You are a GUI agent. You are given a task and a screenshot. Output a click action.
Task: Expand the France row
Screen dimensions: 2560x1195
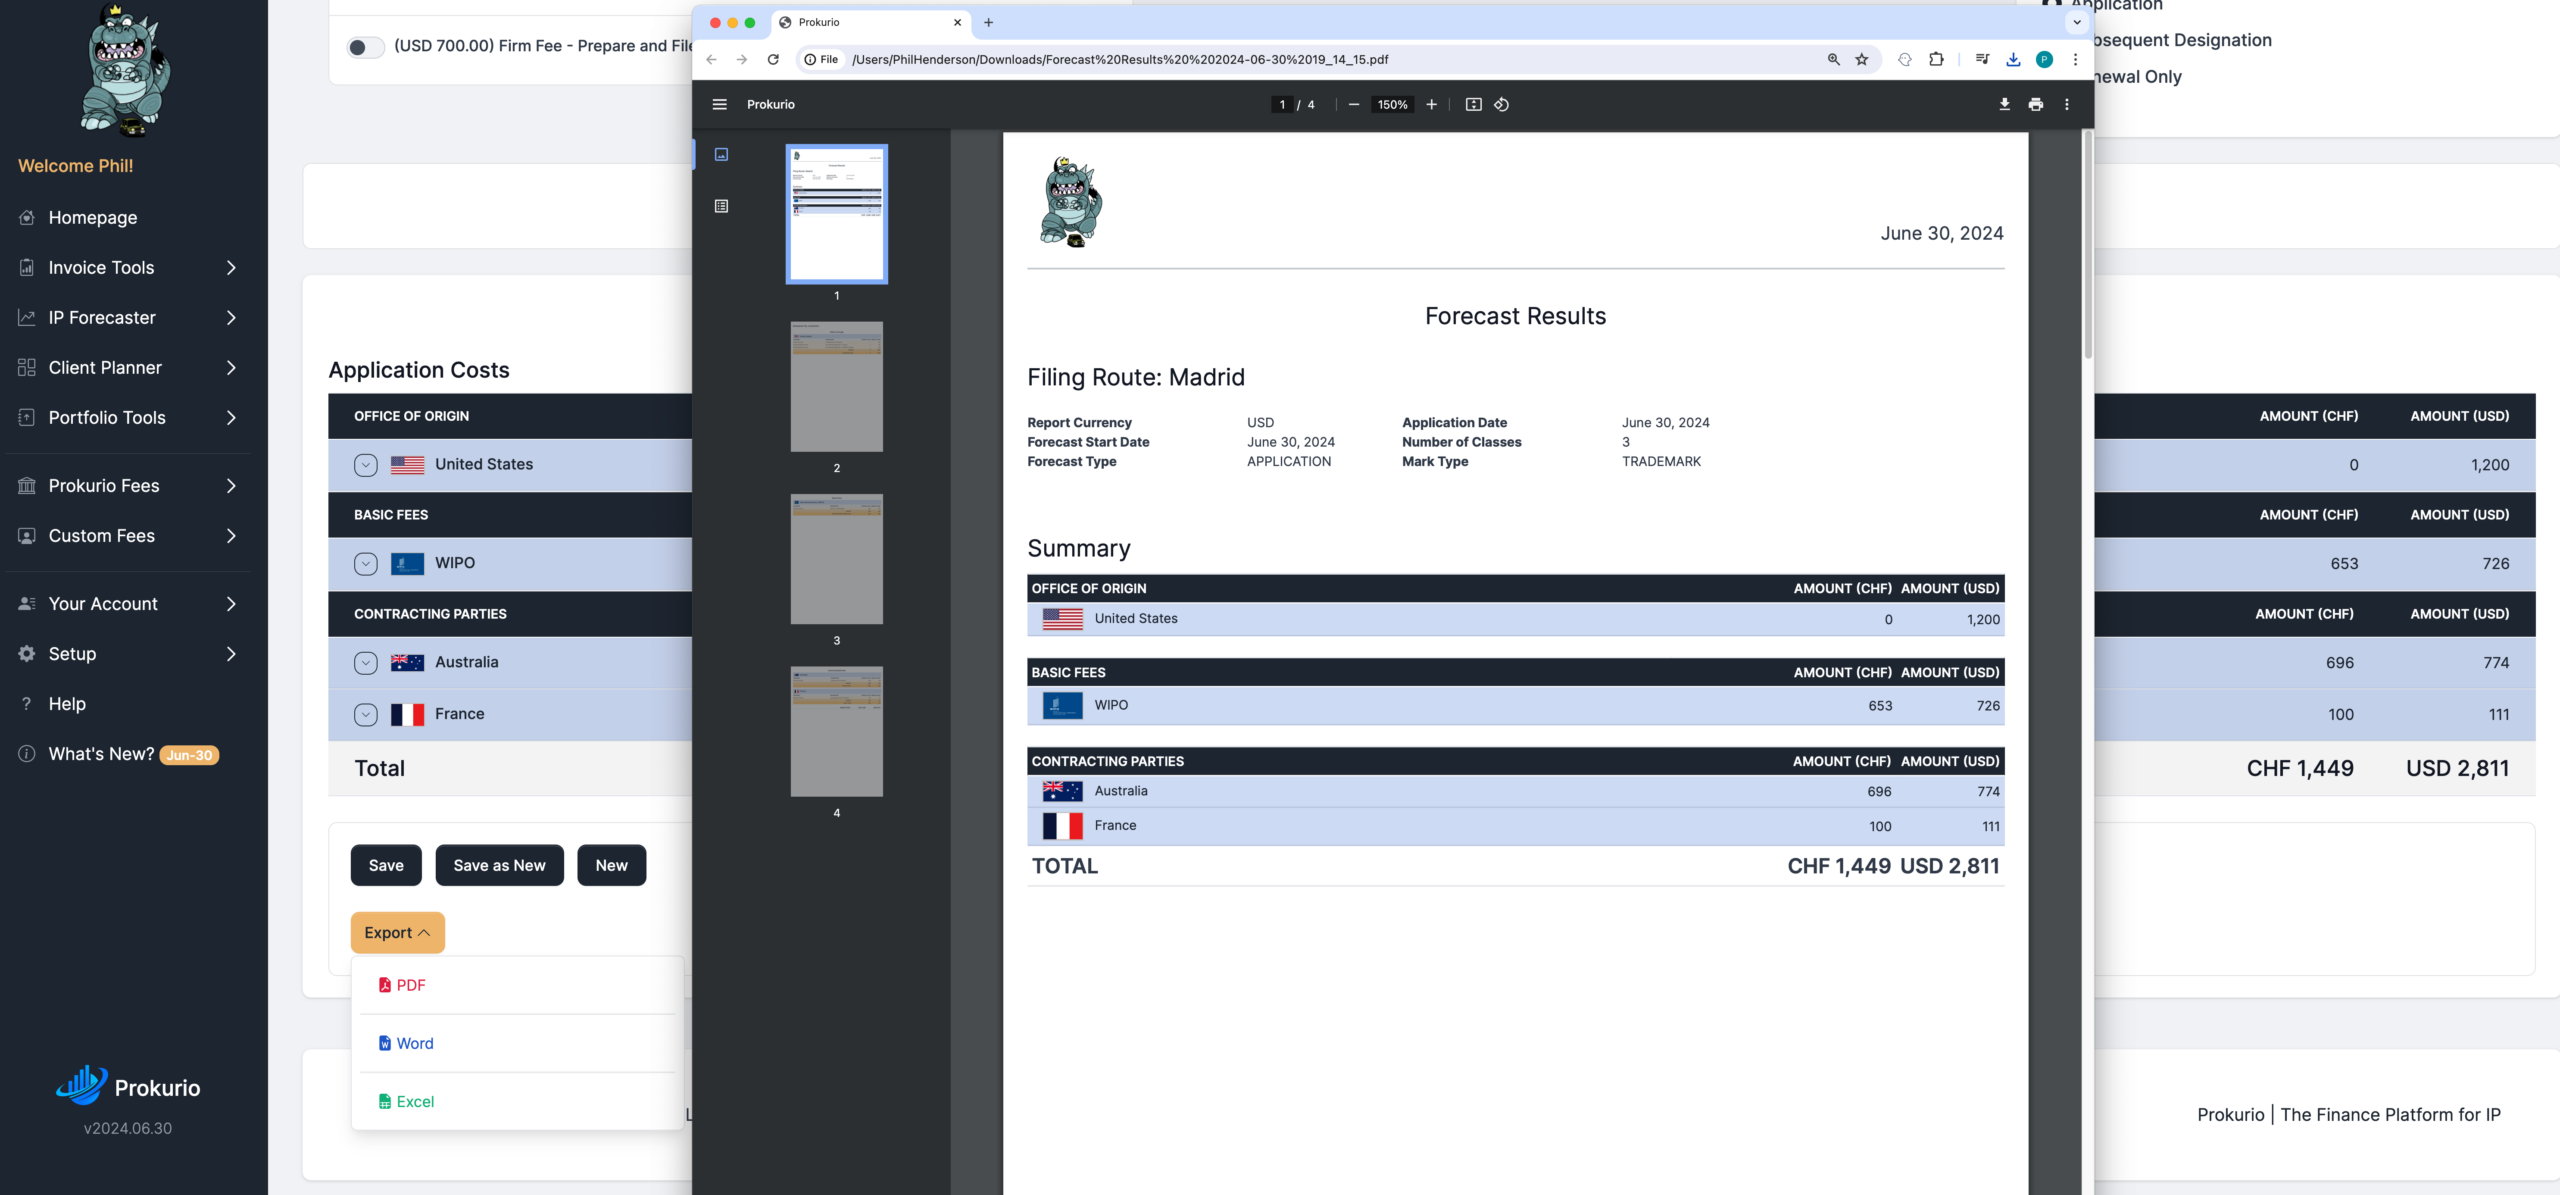click(x=365, y=715)
